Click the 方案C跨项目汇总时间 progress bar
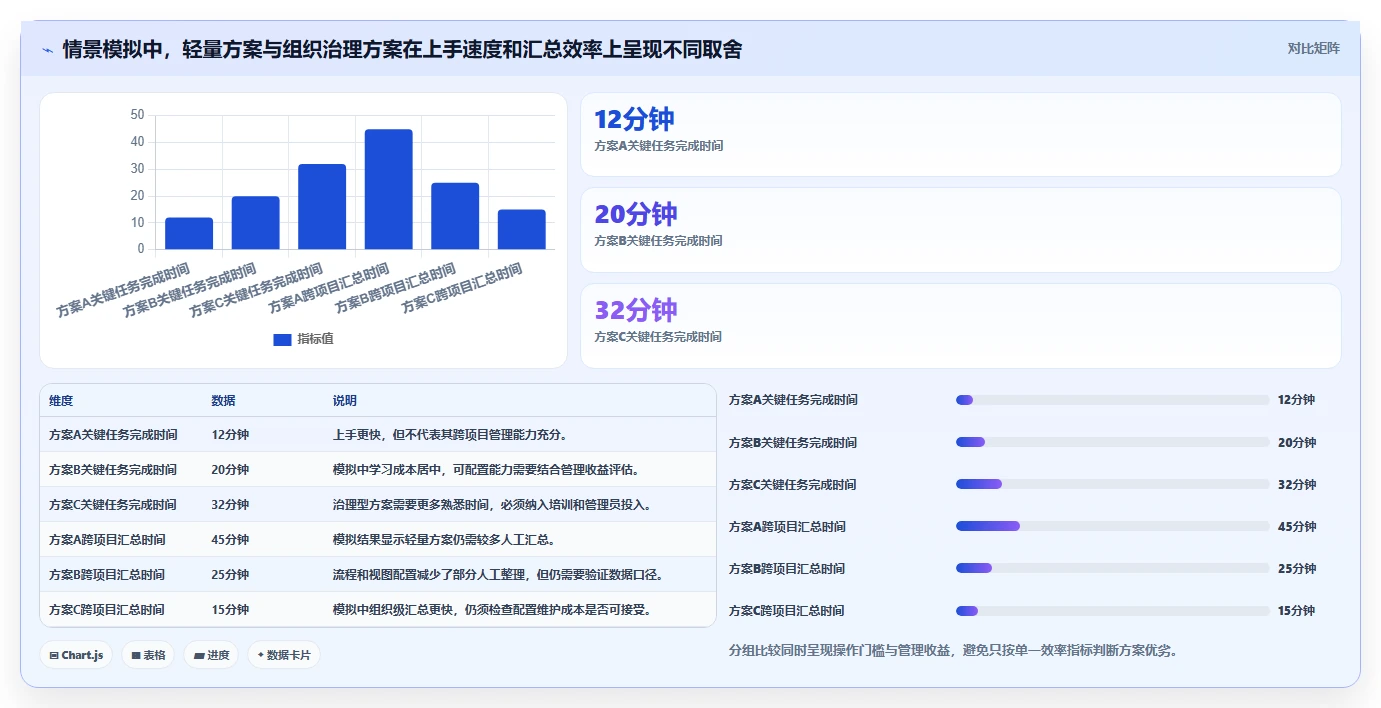1381x708 pixels. point(1113,610)
